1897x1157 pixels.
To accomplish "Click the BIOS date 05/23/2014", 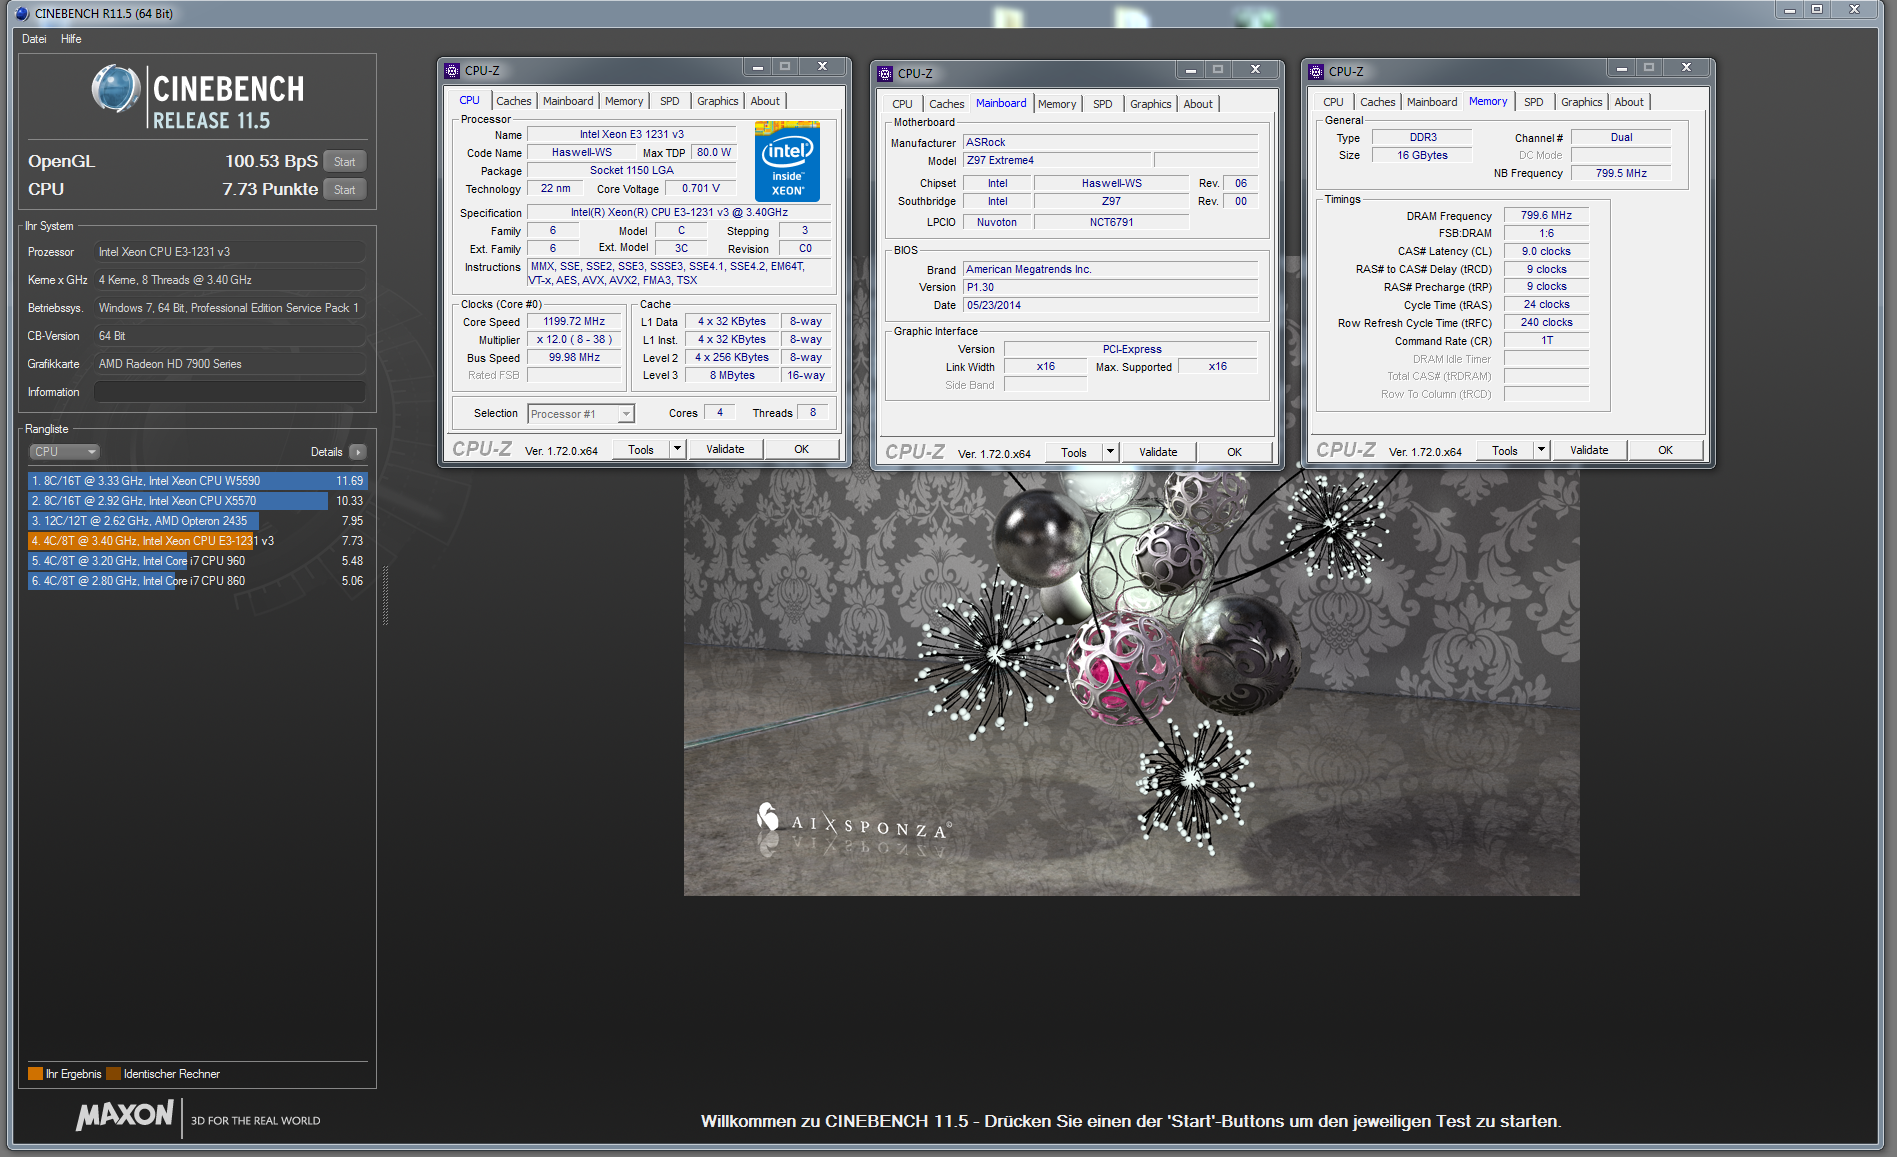I will pos(1110,305).
